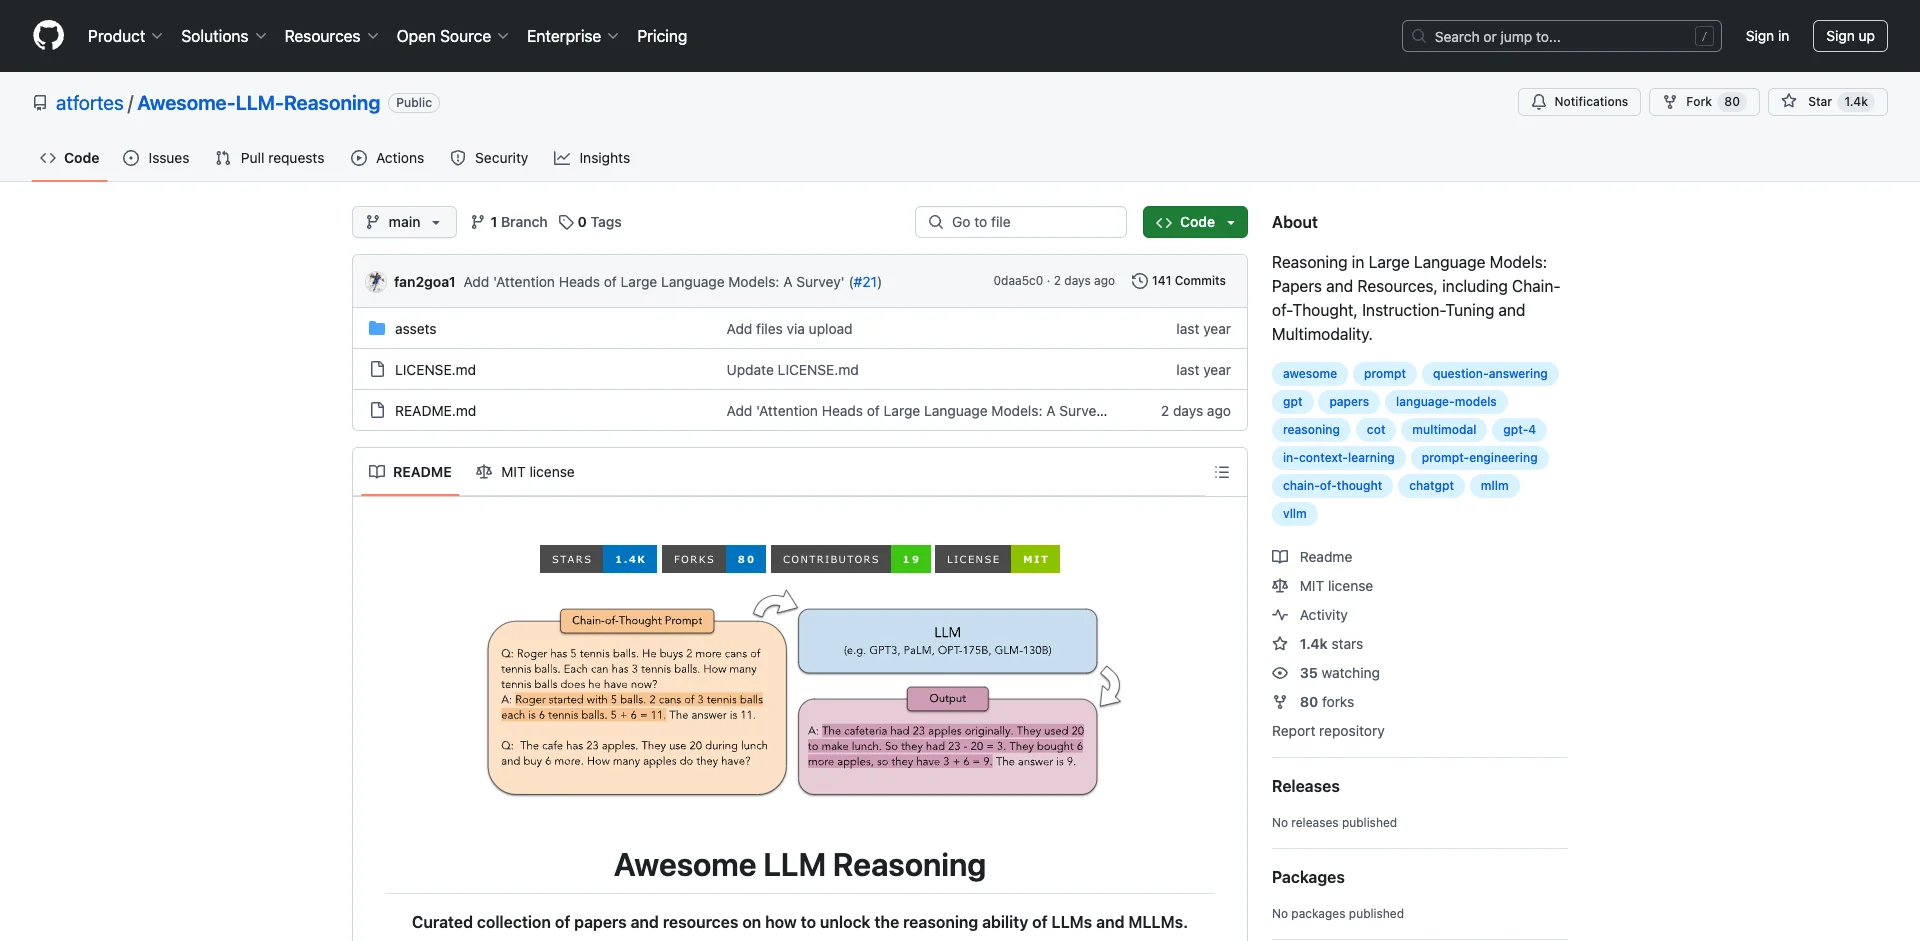Open Awesome-LLM-Reasoning repository link
The width and height of the screenshot is (1920, 941).
(258, 103)
